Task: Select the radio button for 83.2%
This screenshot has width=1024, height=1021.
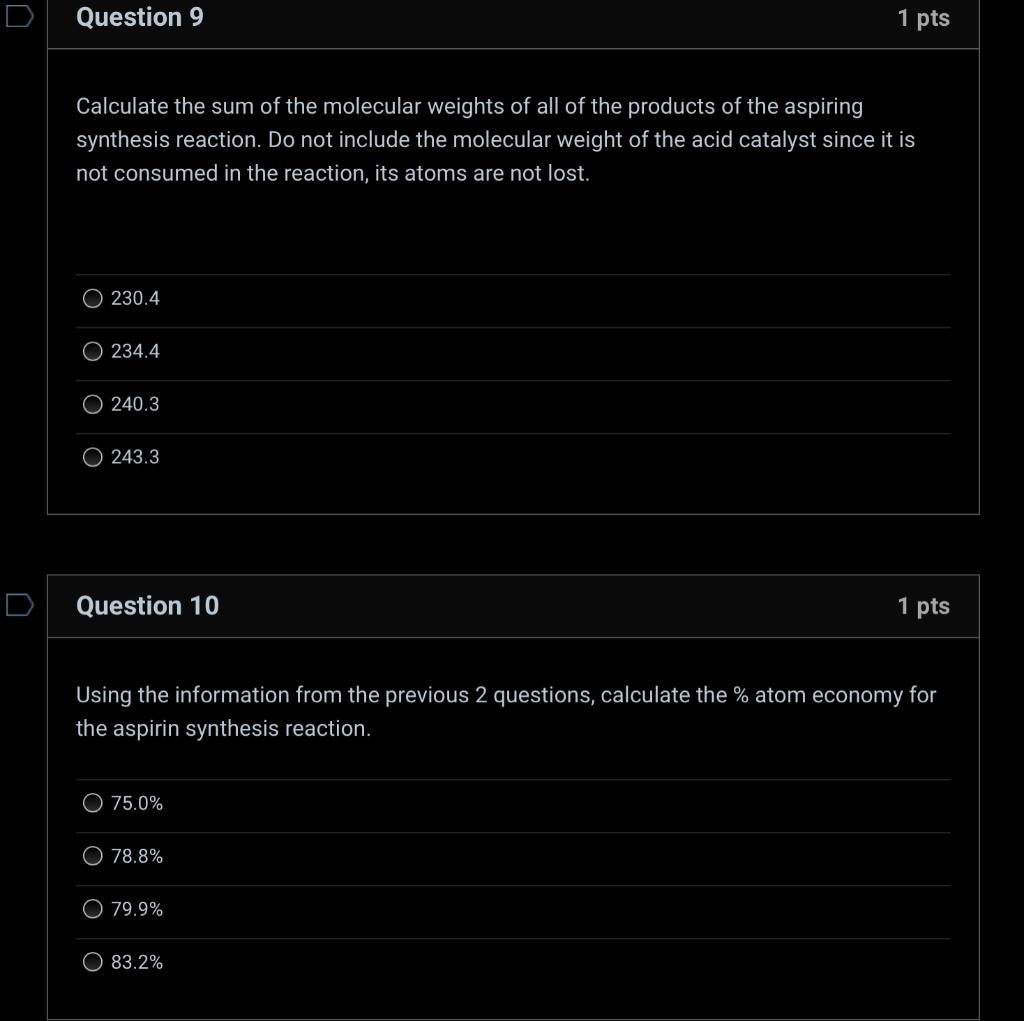Action: pos(93,961)
